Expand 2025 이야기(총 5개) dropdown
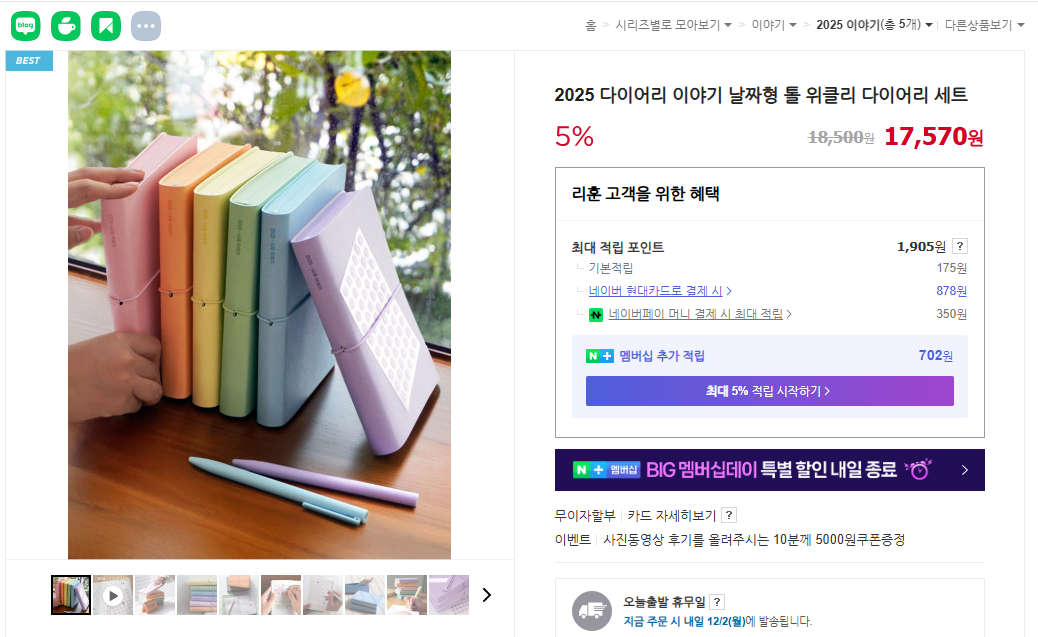The width and height of the screenshot is (1038, 637). (874, 25)
